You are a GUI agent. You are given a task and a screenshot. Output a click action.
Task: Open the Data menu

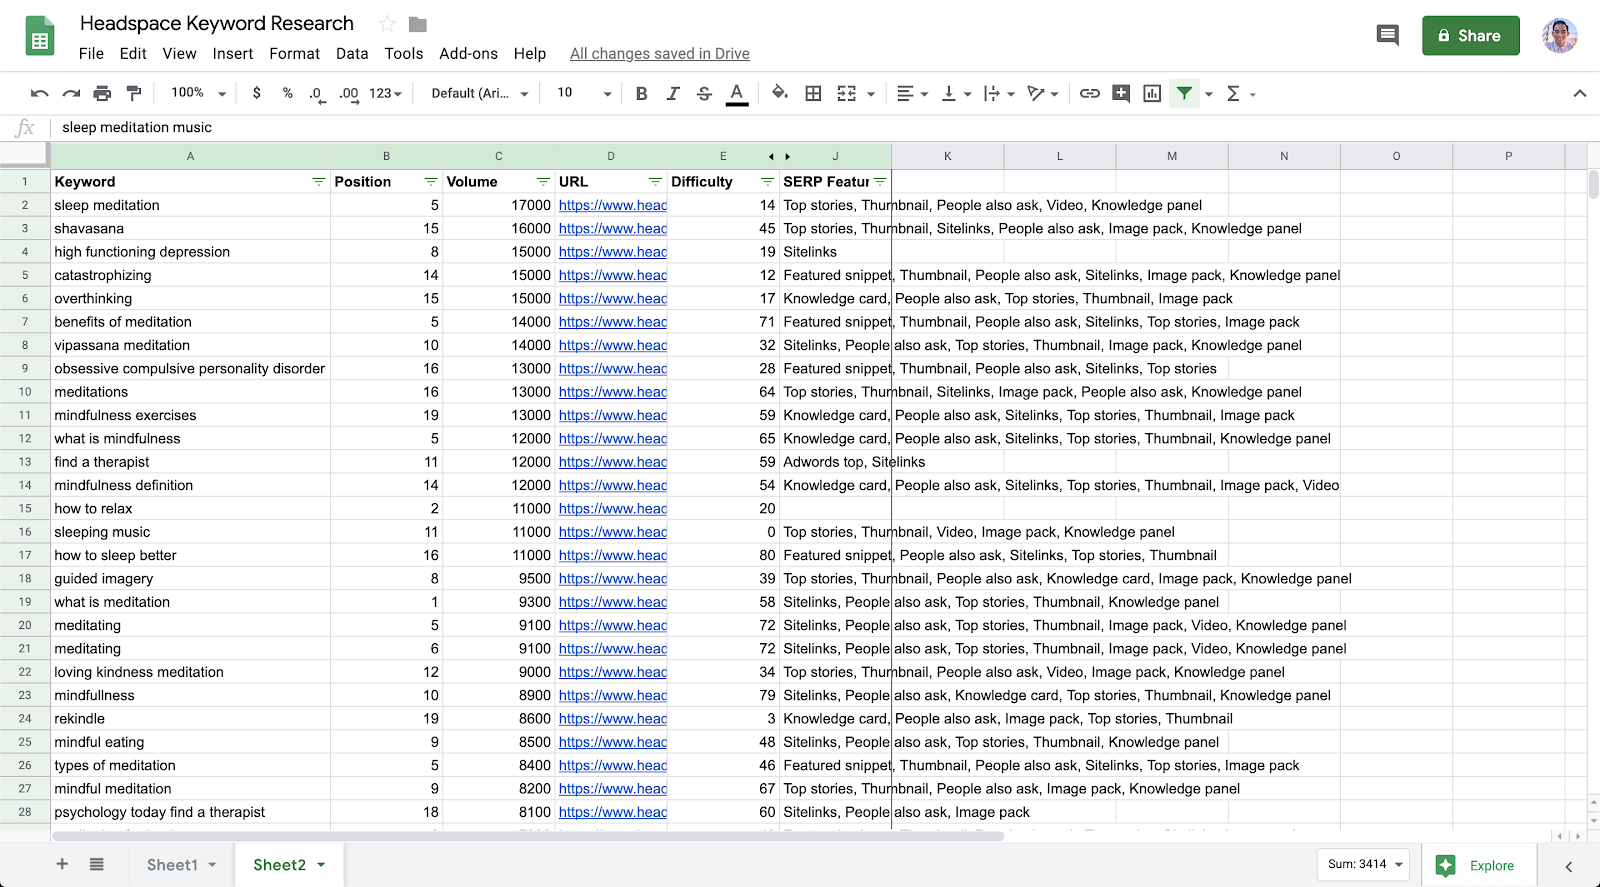click(352, 54)
